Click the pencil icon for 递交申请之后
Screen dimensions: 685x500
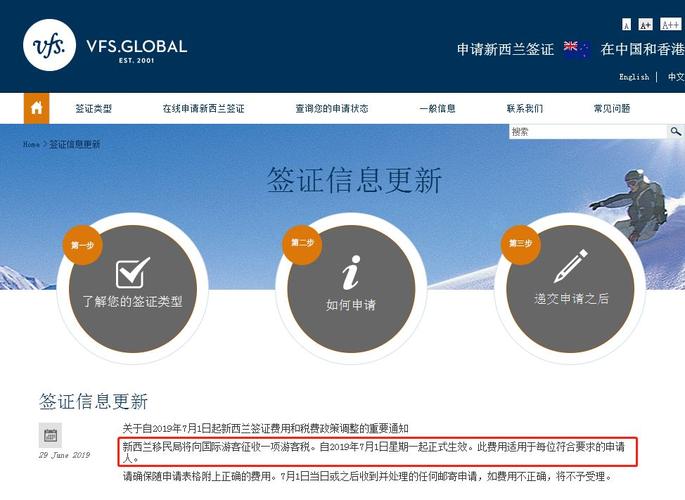pyautogui.click(x=571, y=267)
